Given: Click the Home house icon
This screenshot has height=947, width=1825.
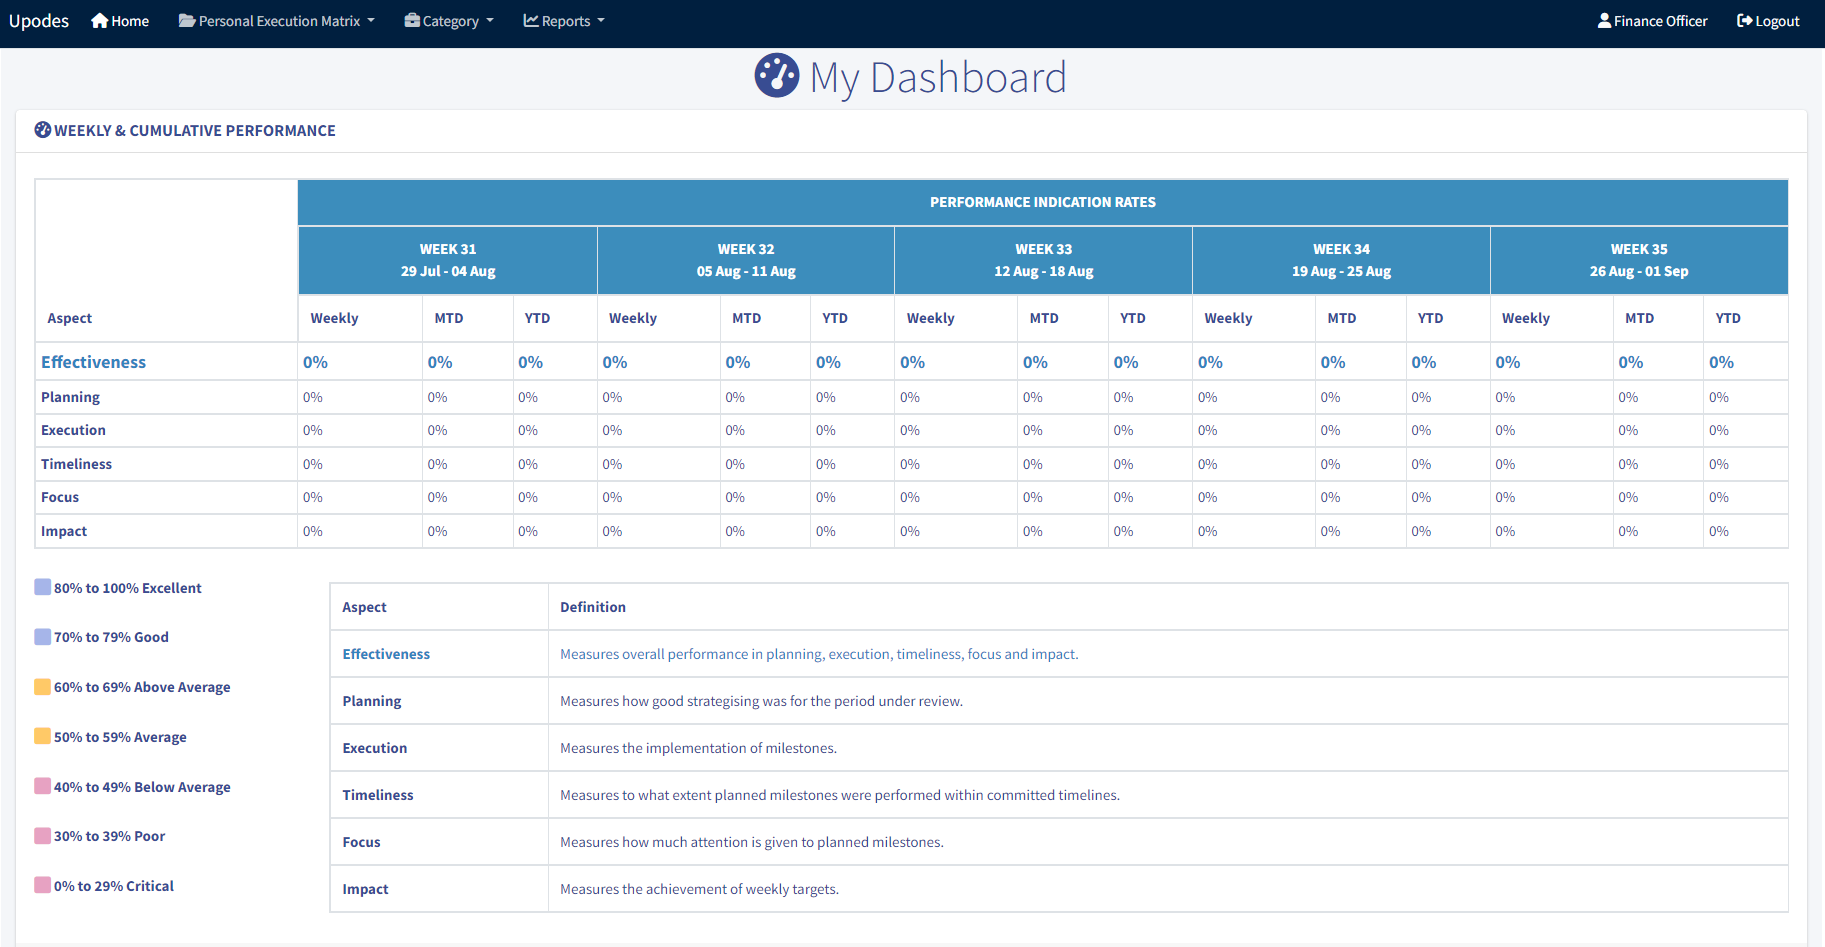Looking at the screenshot, I should click(99, 21).
